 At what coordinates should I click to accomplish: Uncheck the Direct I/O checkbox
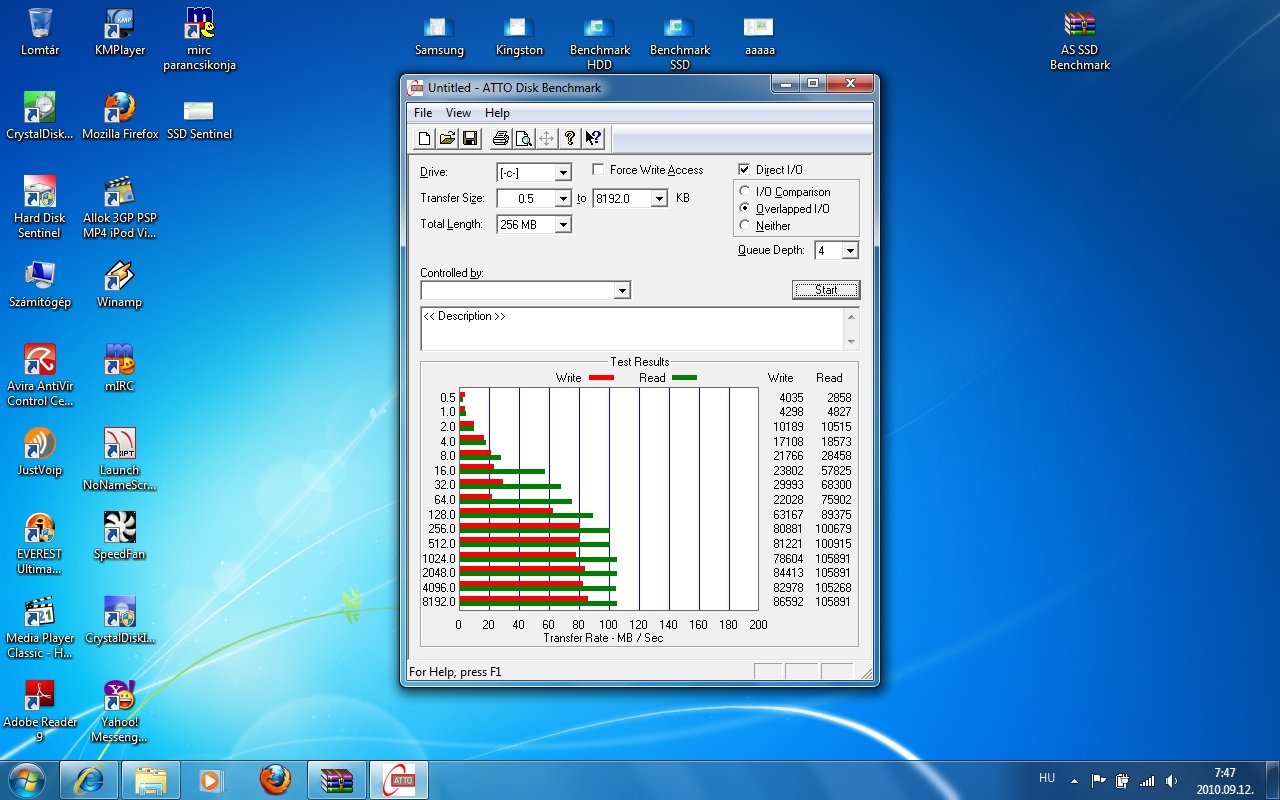pyautogui.click(x=744, y=170)
